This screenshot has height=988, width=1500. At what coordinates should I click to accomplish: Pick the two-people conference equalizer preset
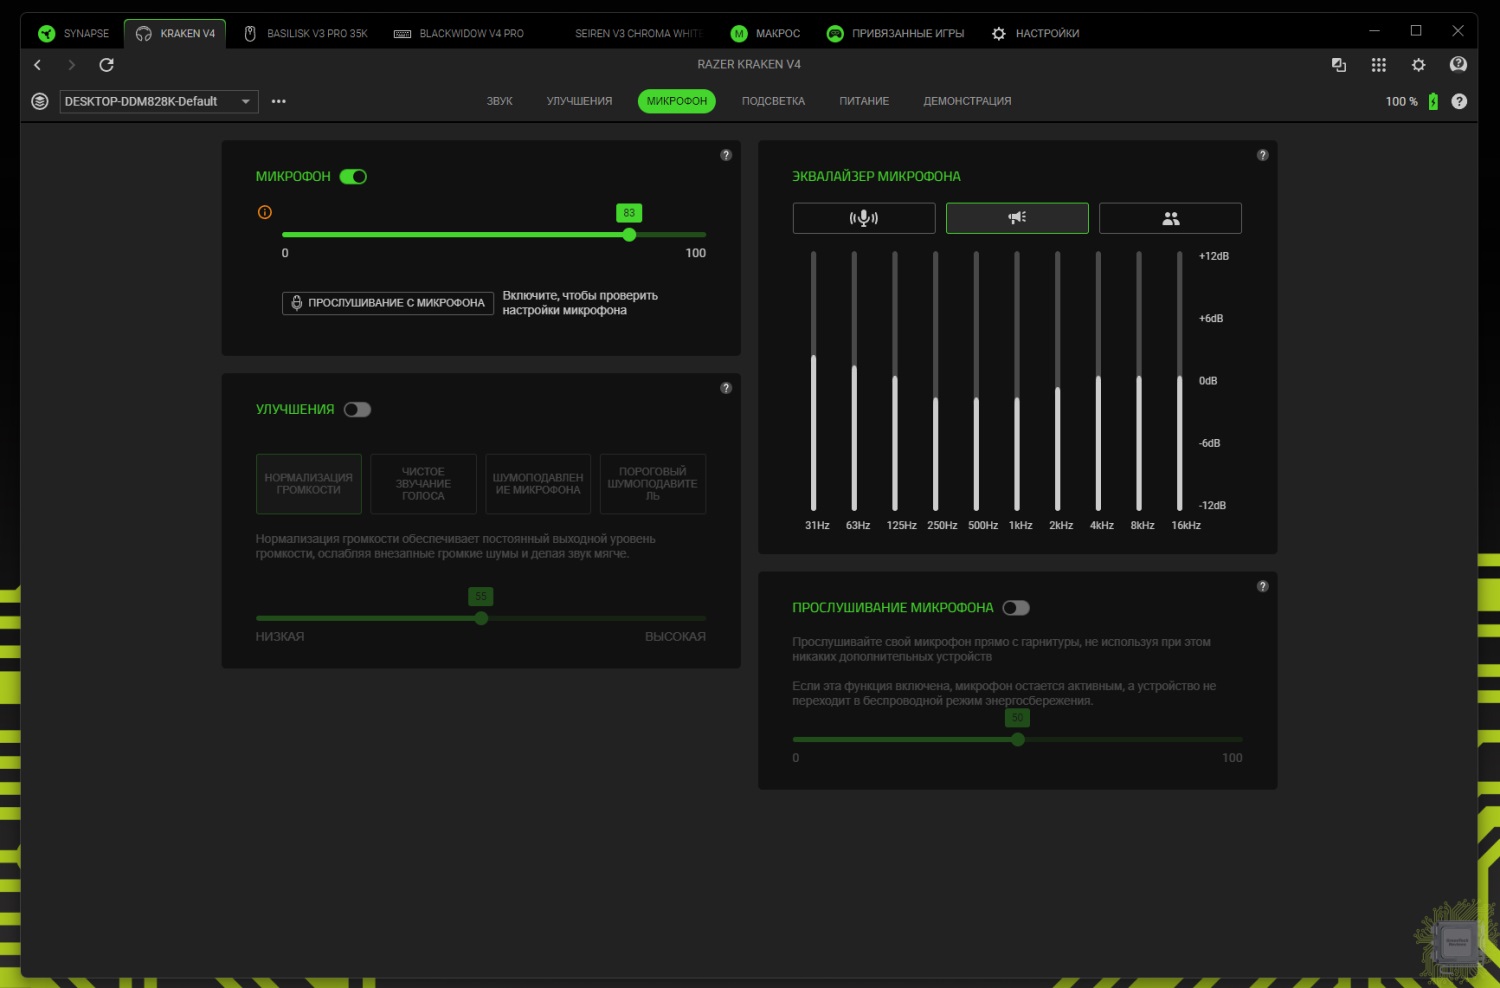click(x=1170, y=218)
